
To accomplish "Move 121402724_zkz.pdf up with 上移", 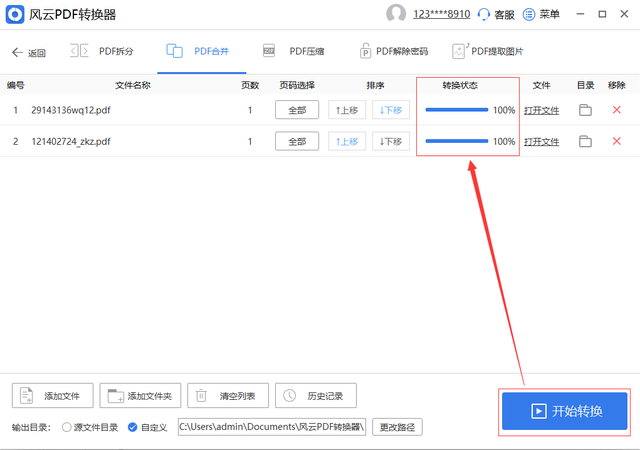I will coord(347,141).
